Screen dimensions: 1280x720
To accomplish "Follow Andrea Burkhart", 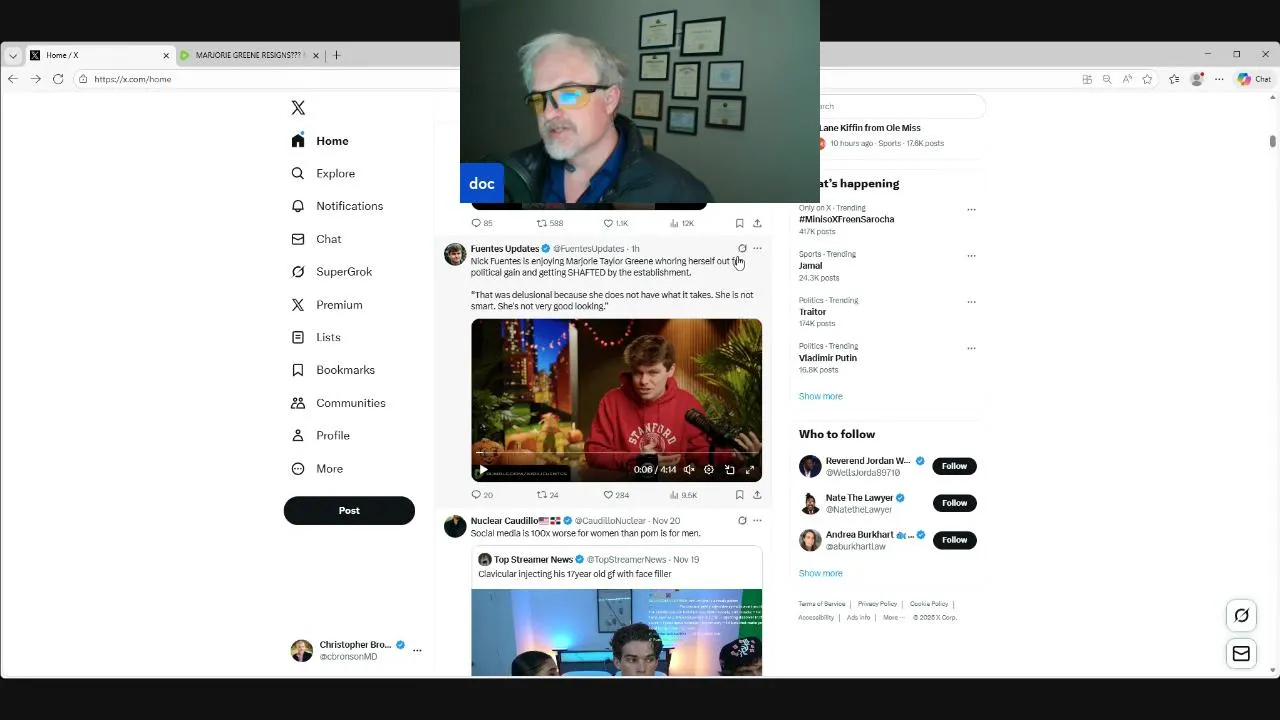I will [954, 540].
